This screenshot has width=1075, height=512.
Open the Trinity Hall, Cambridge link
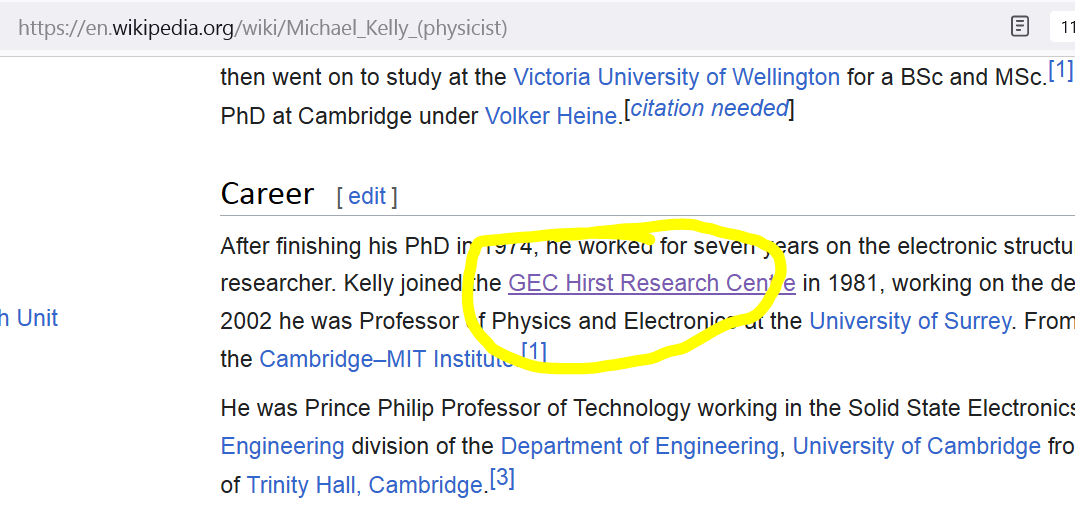[365, 485]
